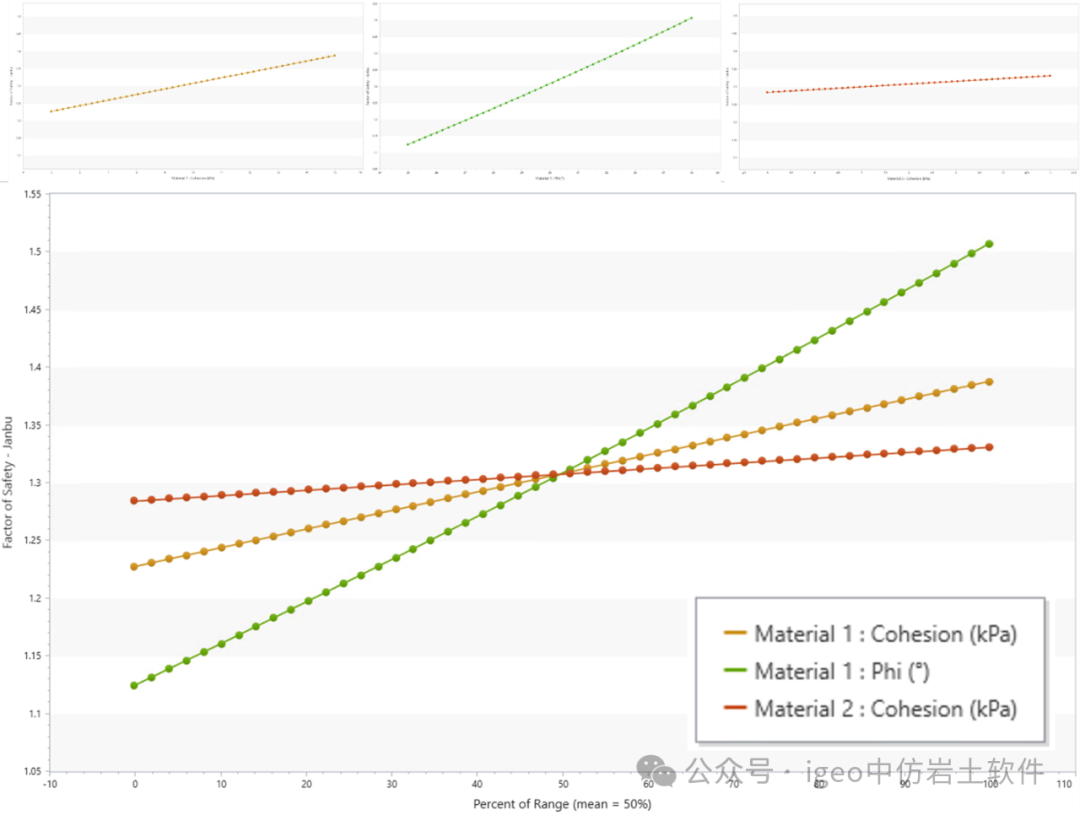Select the Material 2 : Cohesion (kPa) legend label
Screen dimensions: 1080x815
tap(885, 709)
